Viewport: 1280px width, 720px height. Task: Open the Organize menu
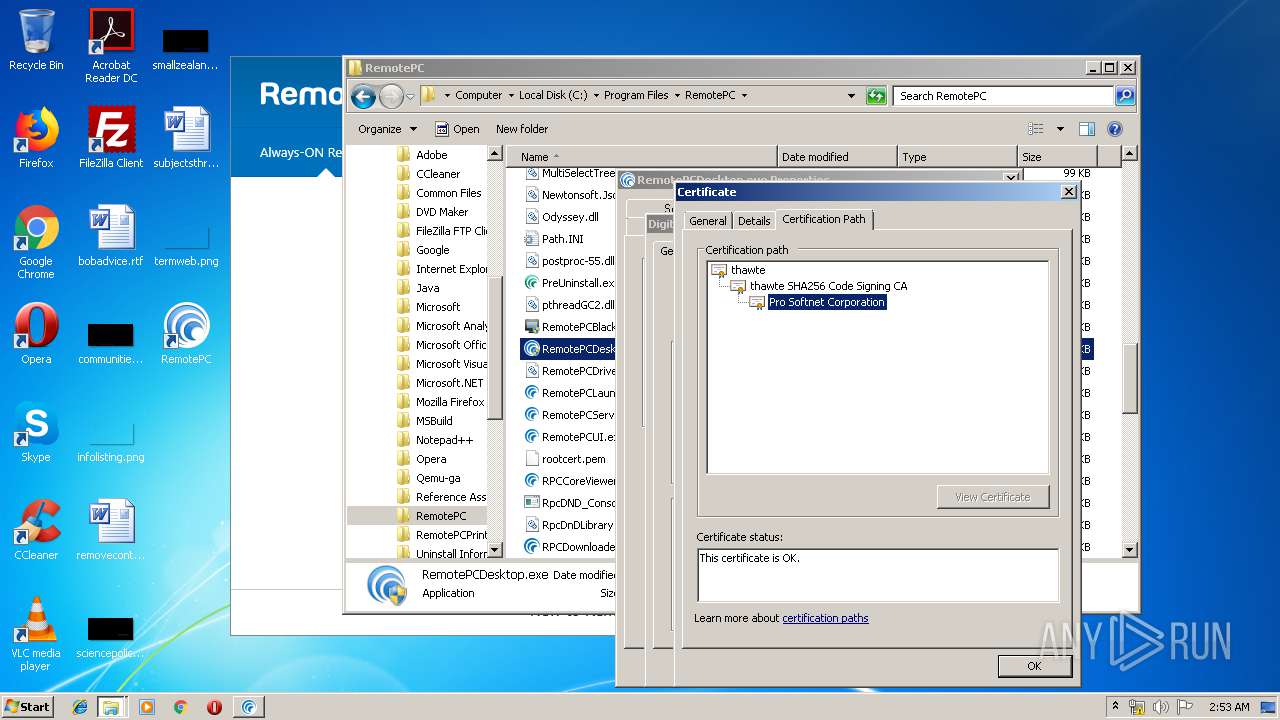[x=387, y=129]
